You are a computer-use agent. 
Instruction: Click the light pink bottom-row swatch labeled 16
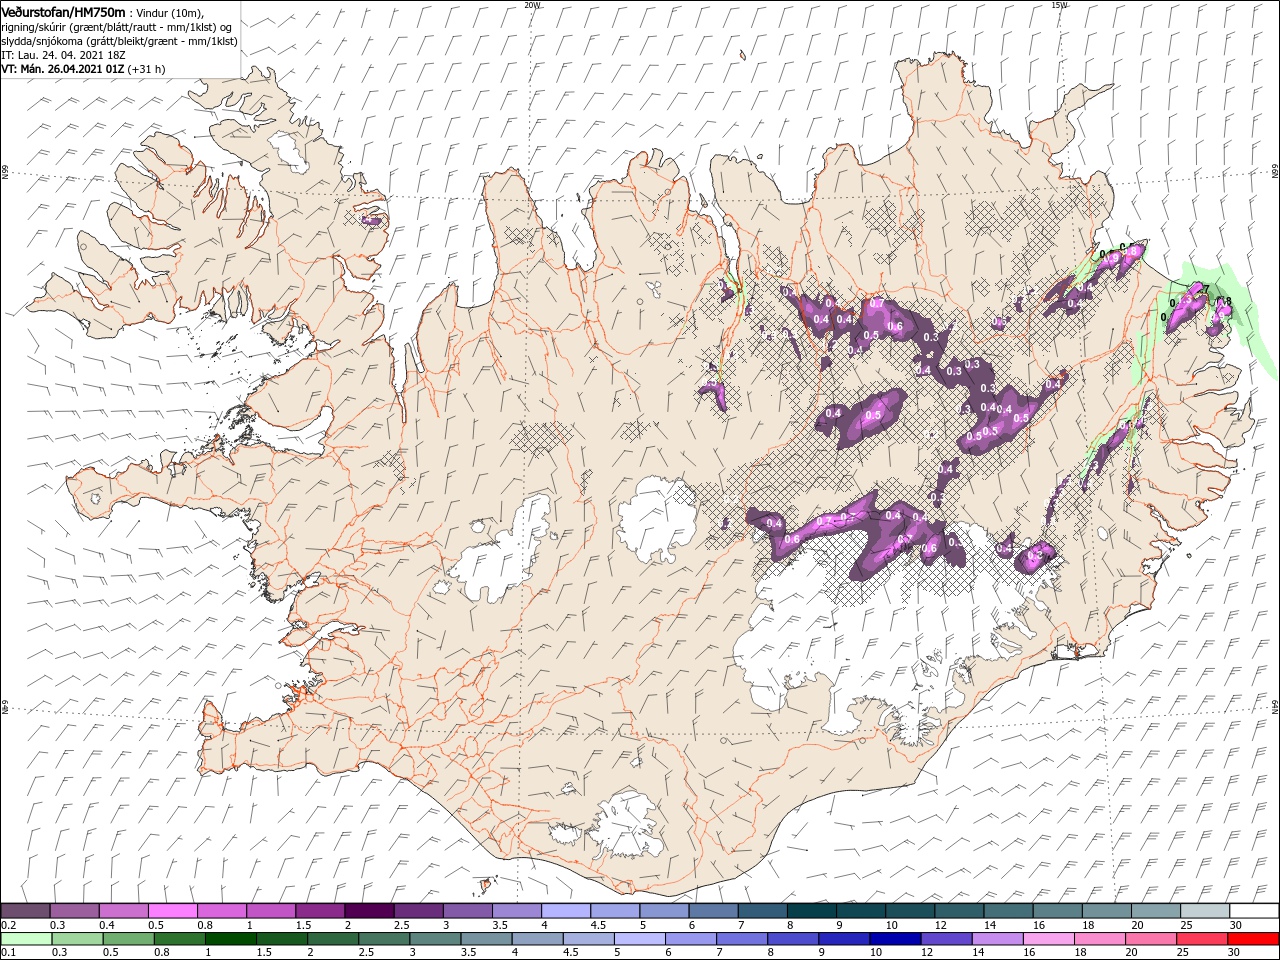[1048, 939]
